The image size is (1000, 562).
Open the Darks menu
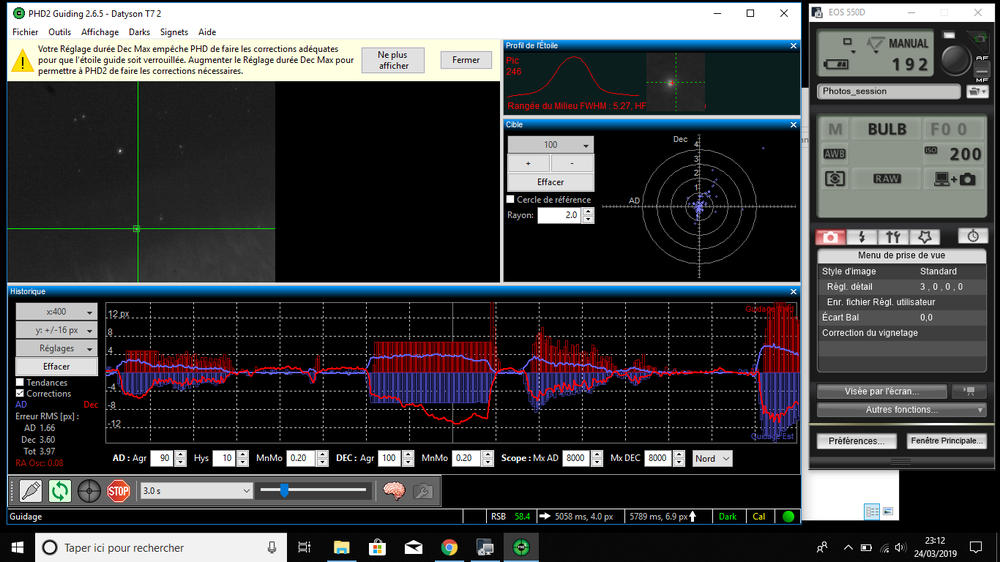(x=139, y=32)
